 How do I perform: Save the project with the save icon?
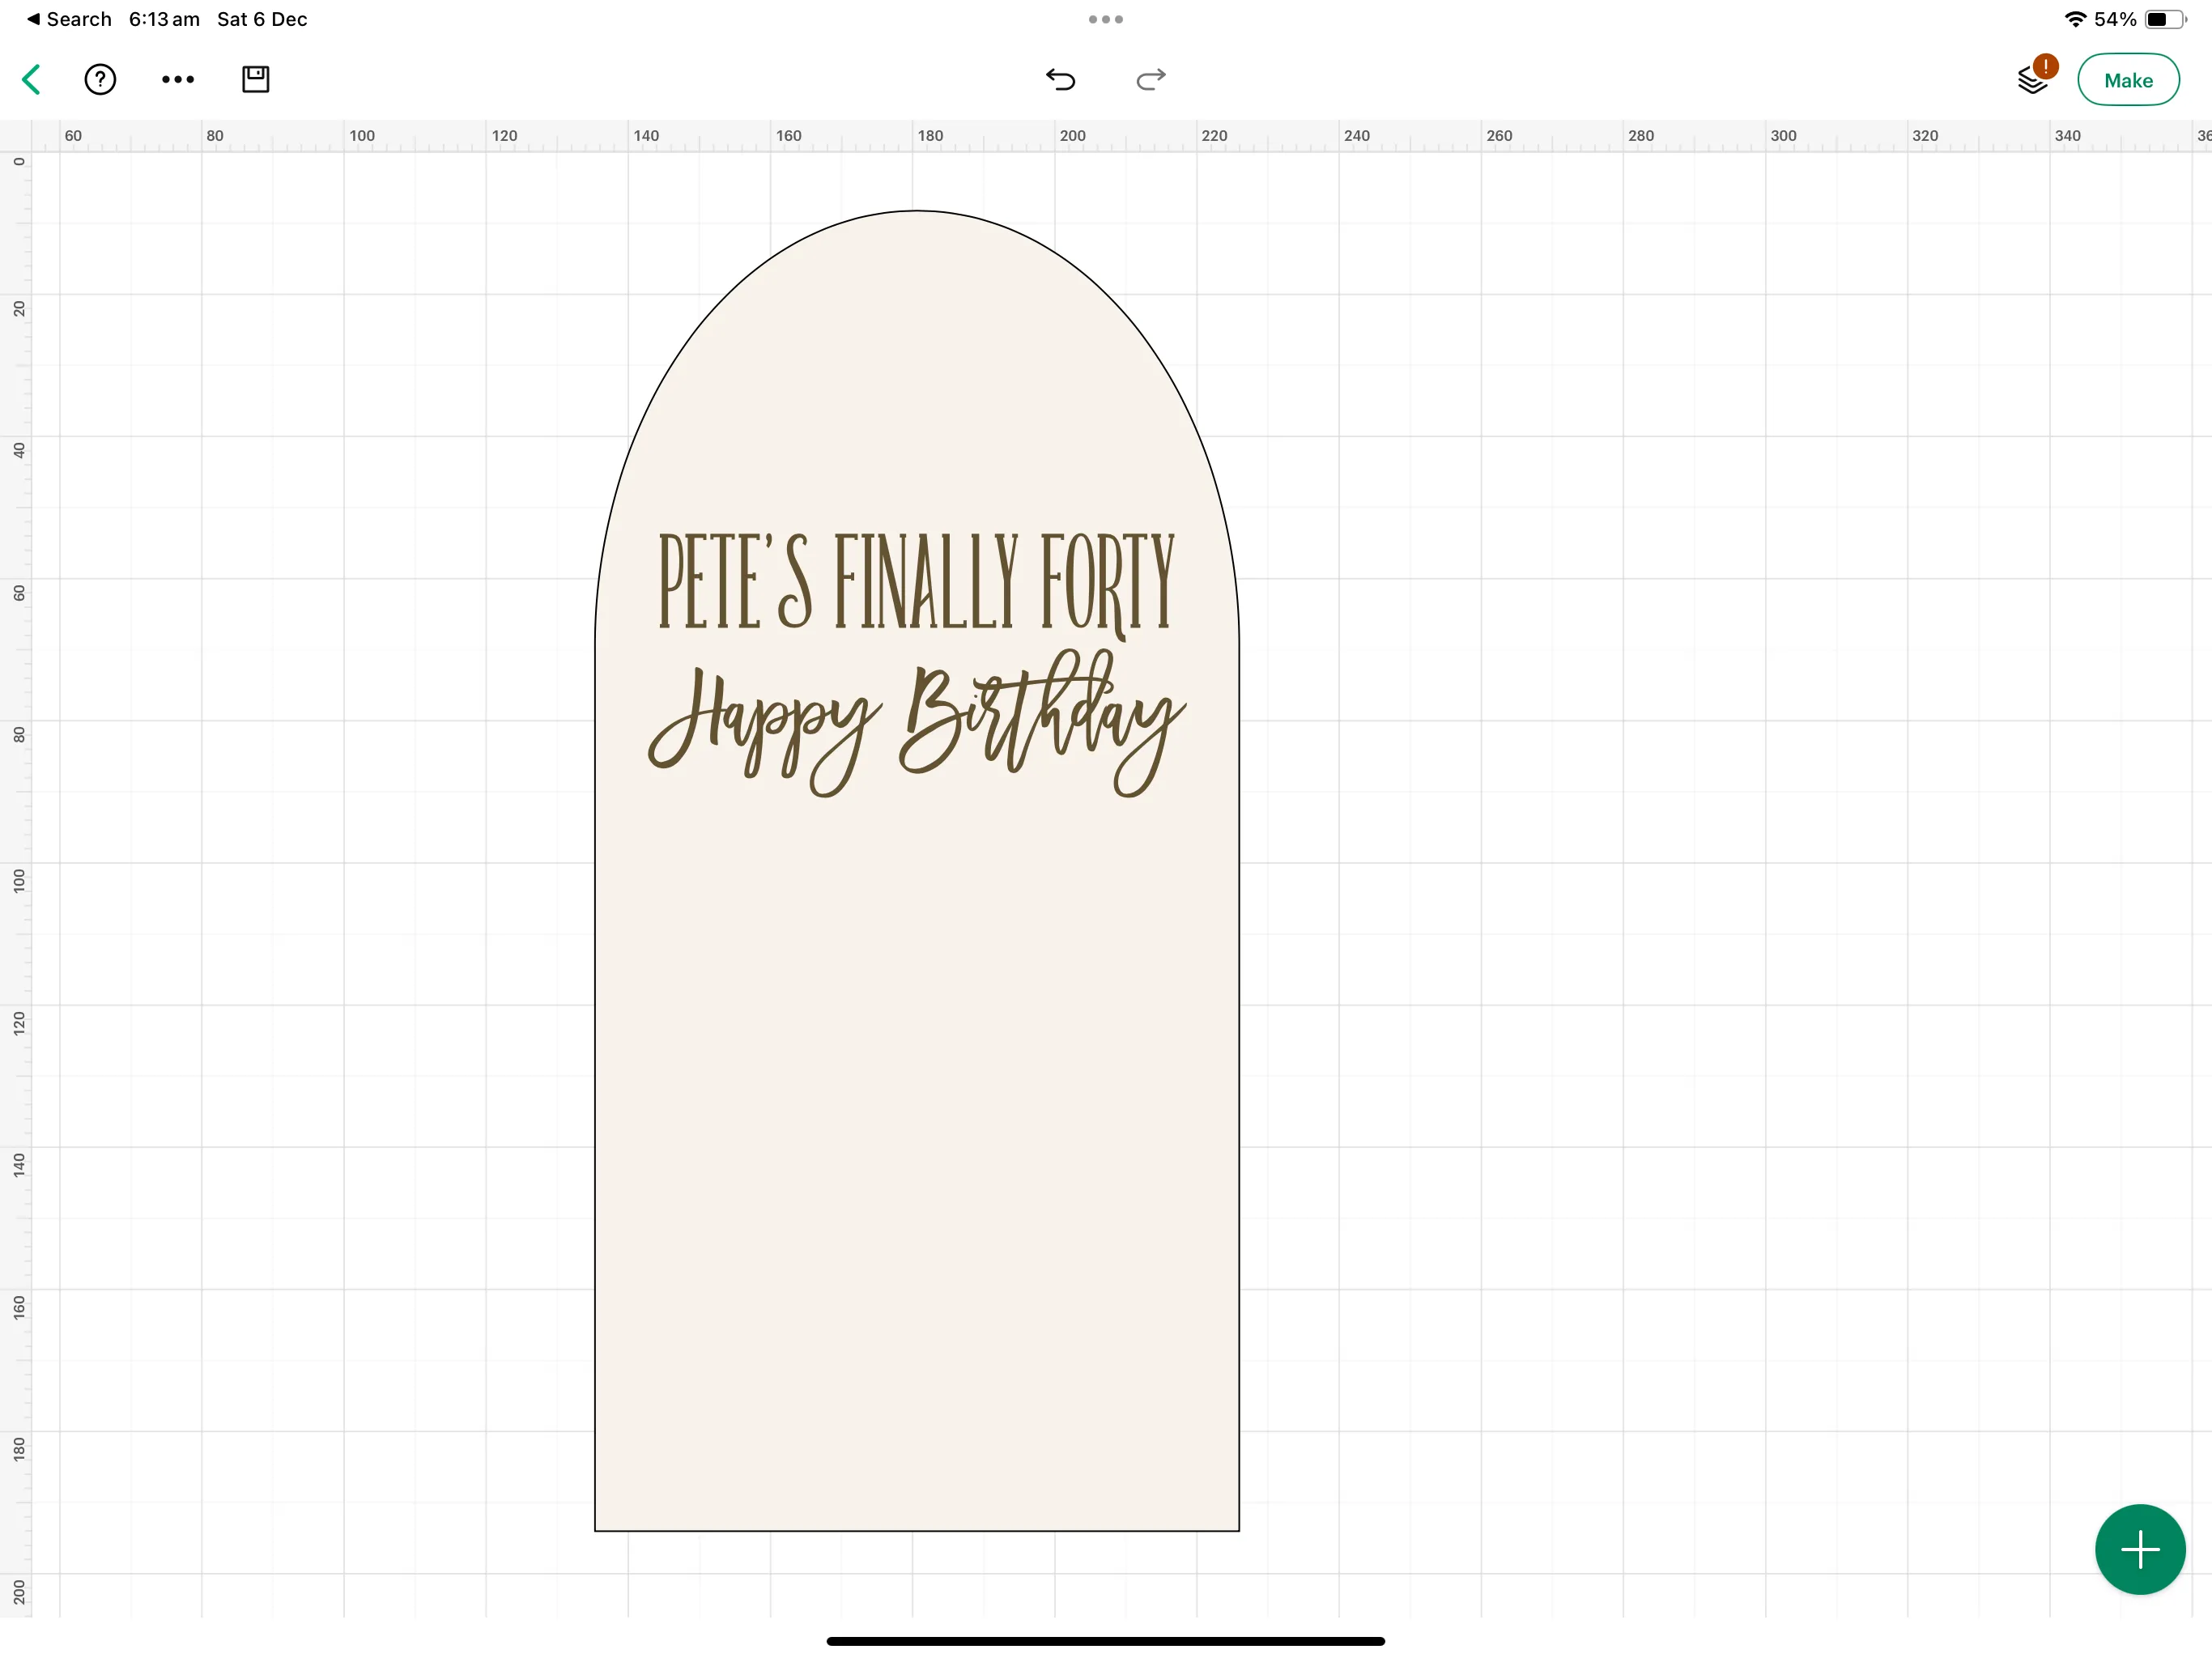255,80
